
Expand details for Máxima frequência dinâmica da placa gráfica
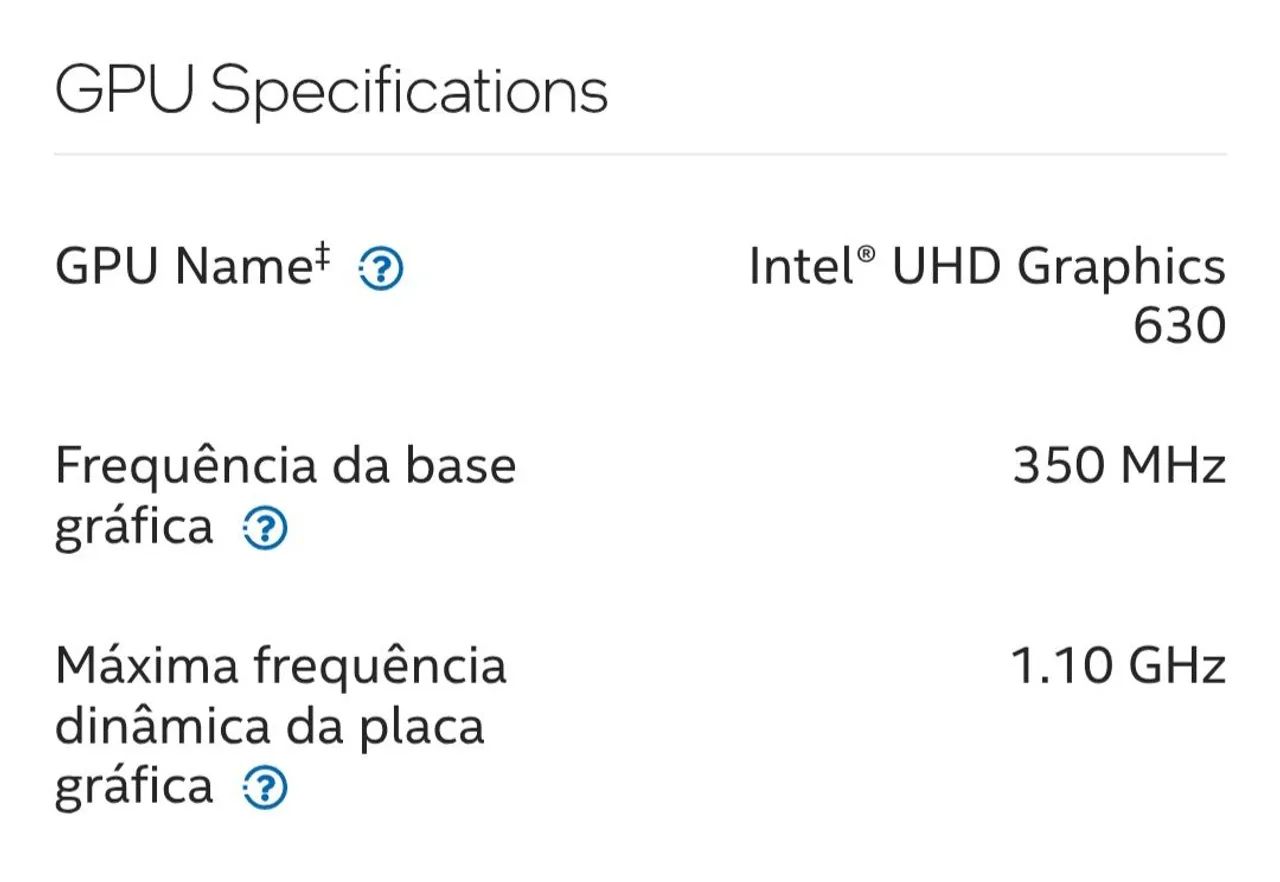[x=262, y=789]
